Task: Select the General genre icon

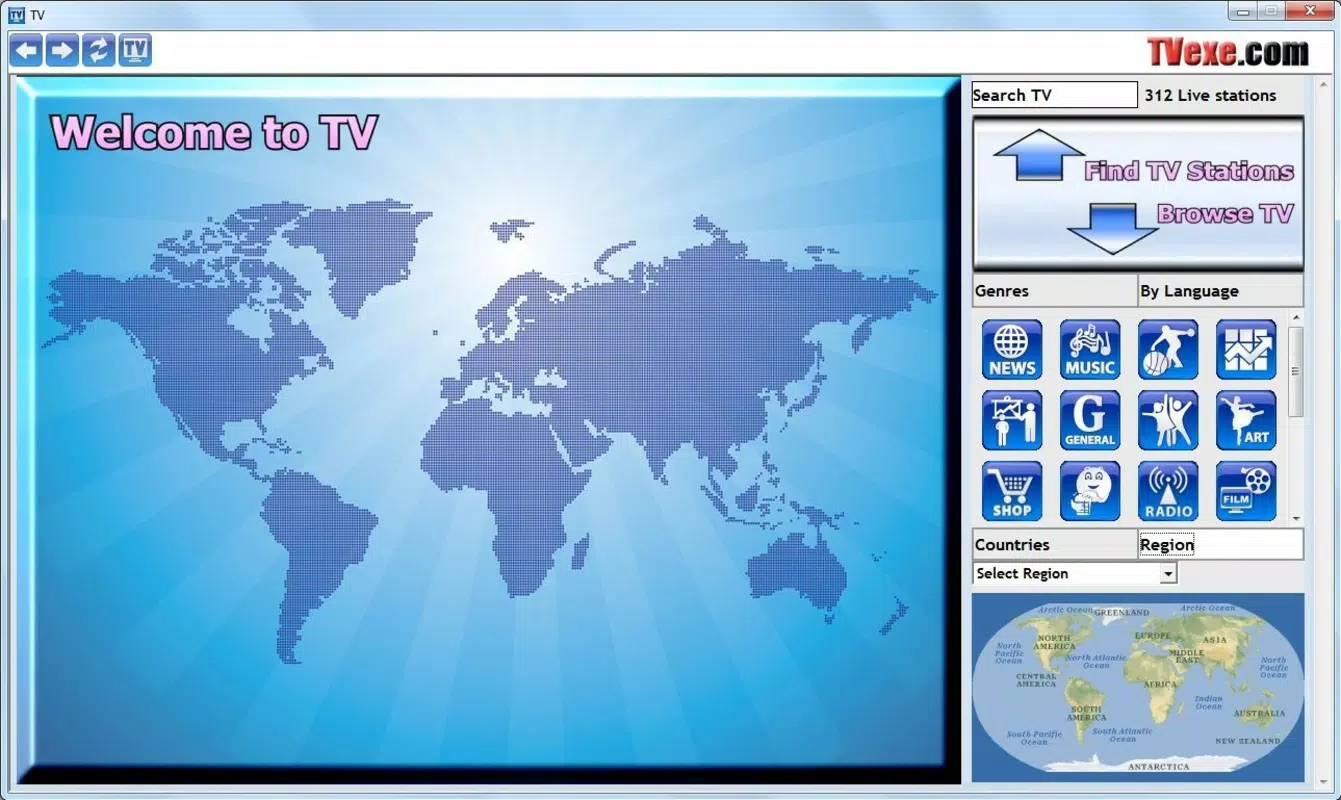Action: coord(1090,421)
